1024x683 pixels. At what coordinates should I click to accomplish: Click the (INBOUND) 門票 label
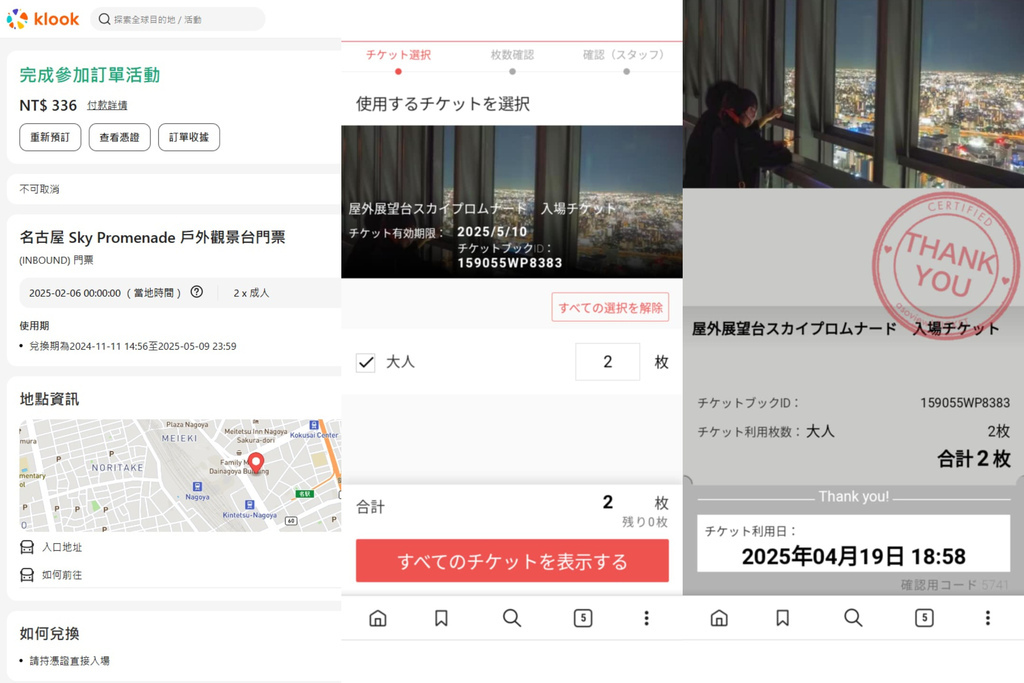[x=56, y=260]
